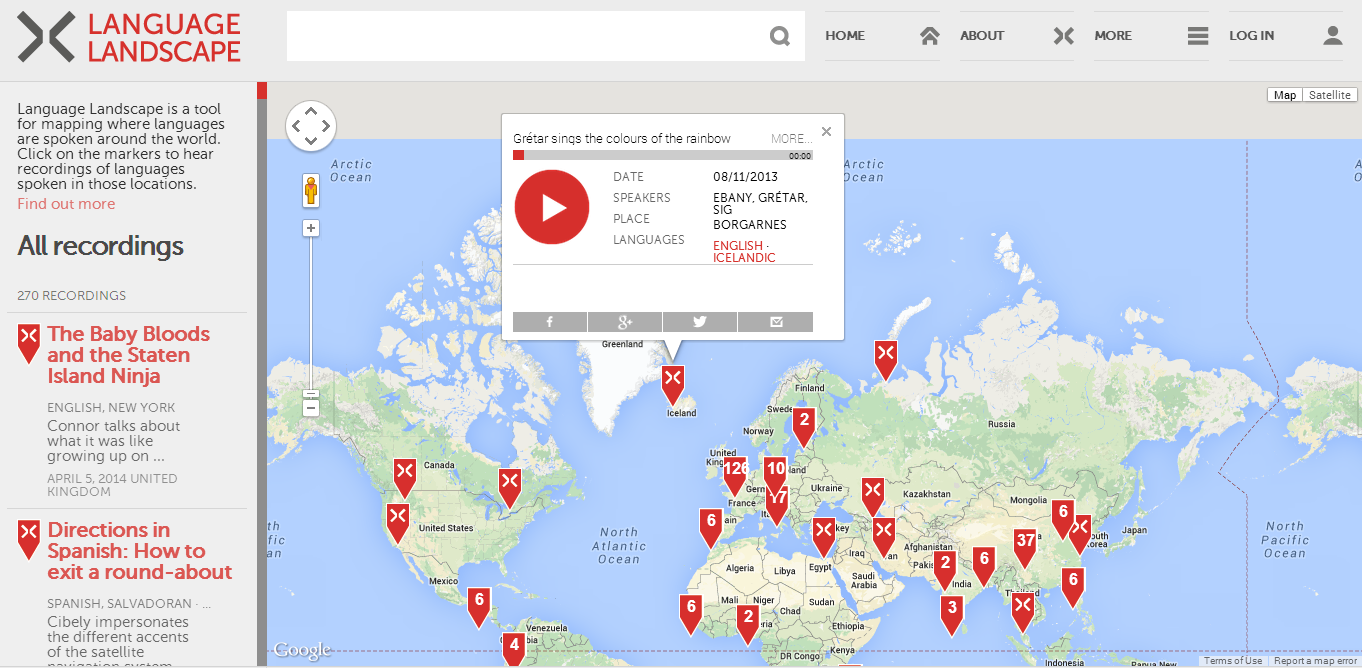Open MORE... details in recording popup
This screenshot has height=668, width=1362.
tap(791, 139)
